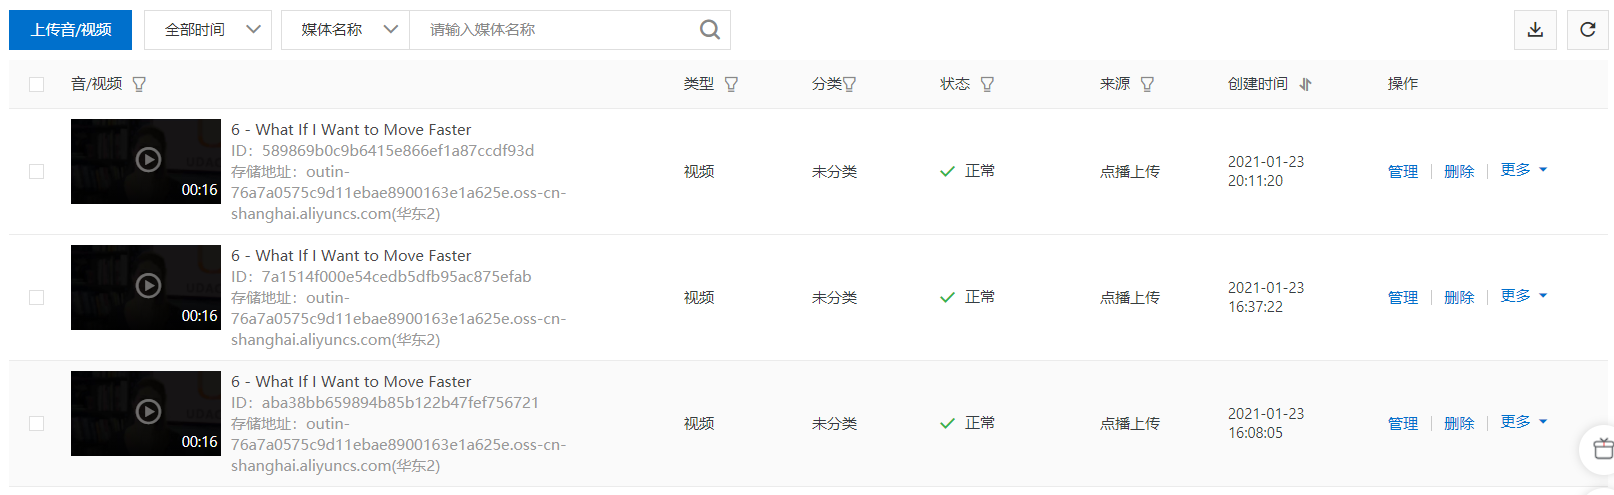The width and height of the screenshot is (1614, 495).
Task: Open the filter on the 类型 column
Action: (731, 84)
